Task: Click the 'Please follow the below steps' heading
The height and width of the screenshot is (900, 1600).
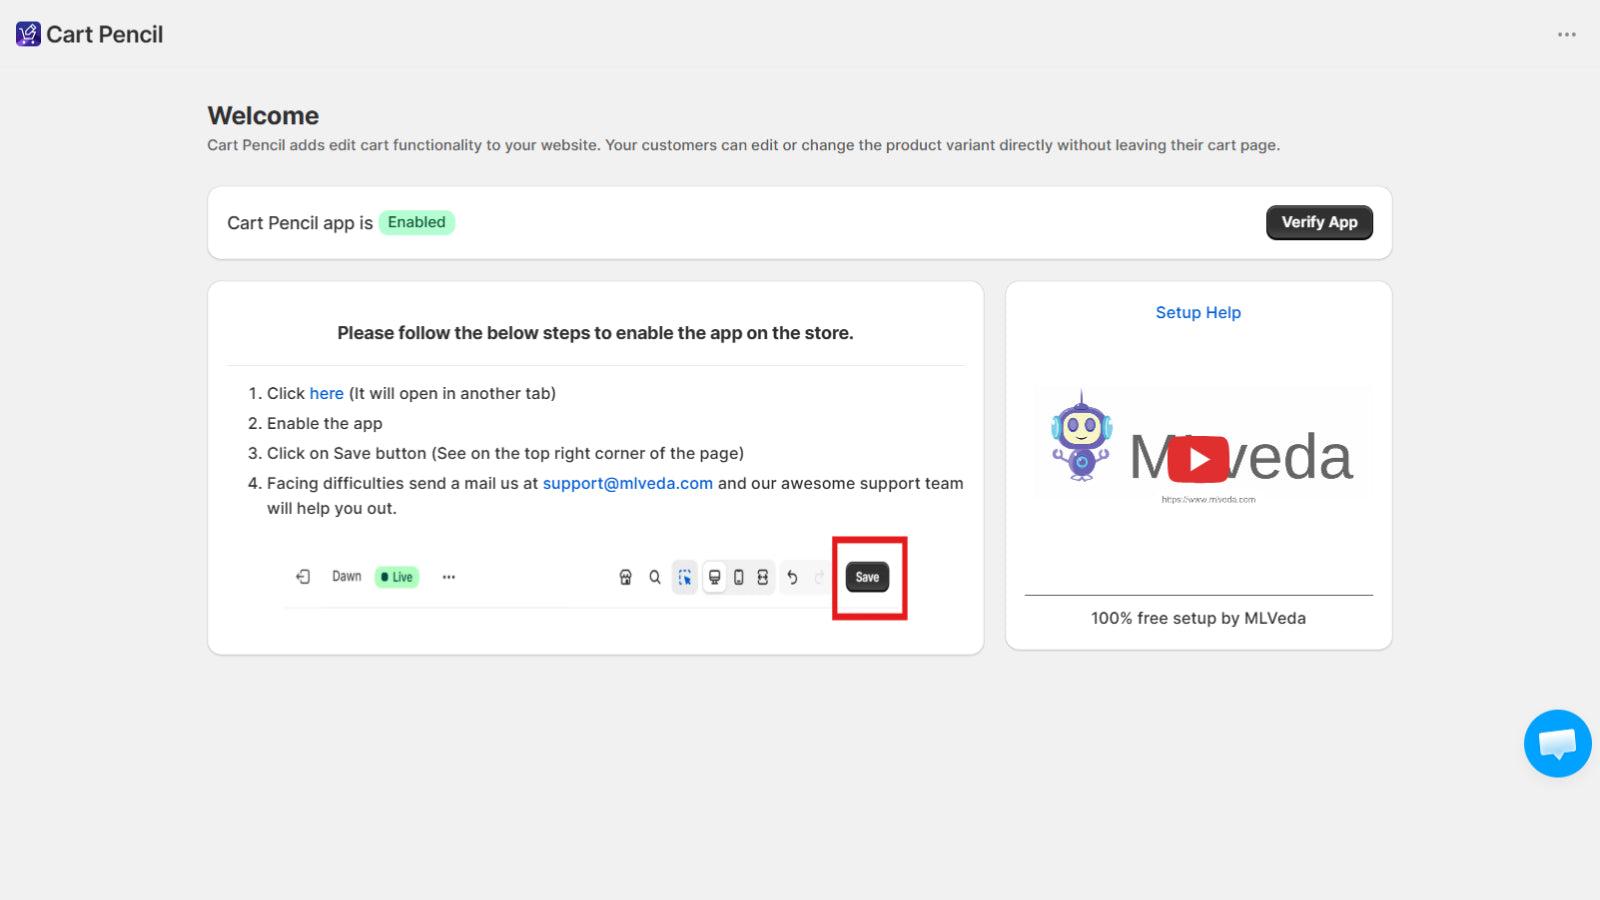Action: pos(595,333)
